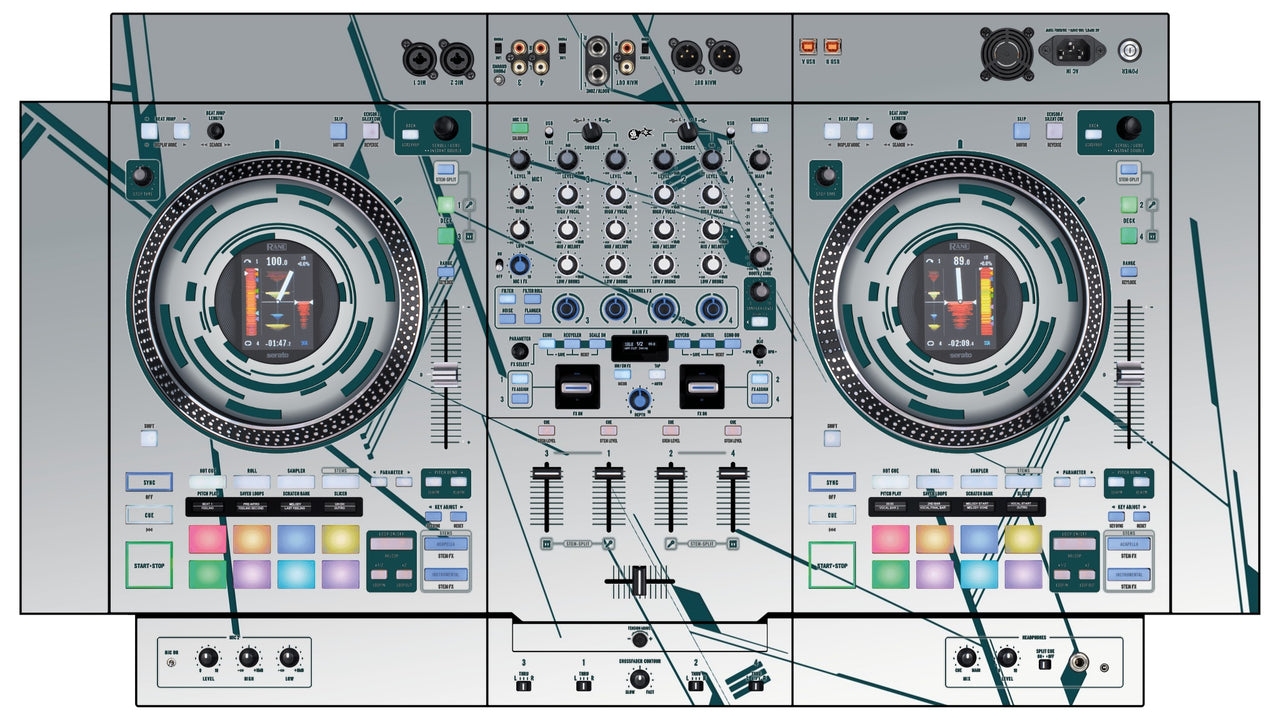Move the left deck pitch fader
Image resolution: width=1280 pixels, height=722 pixels.
(x=446, y=374)
